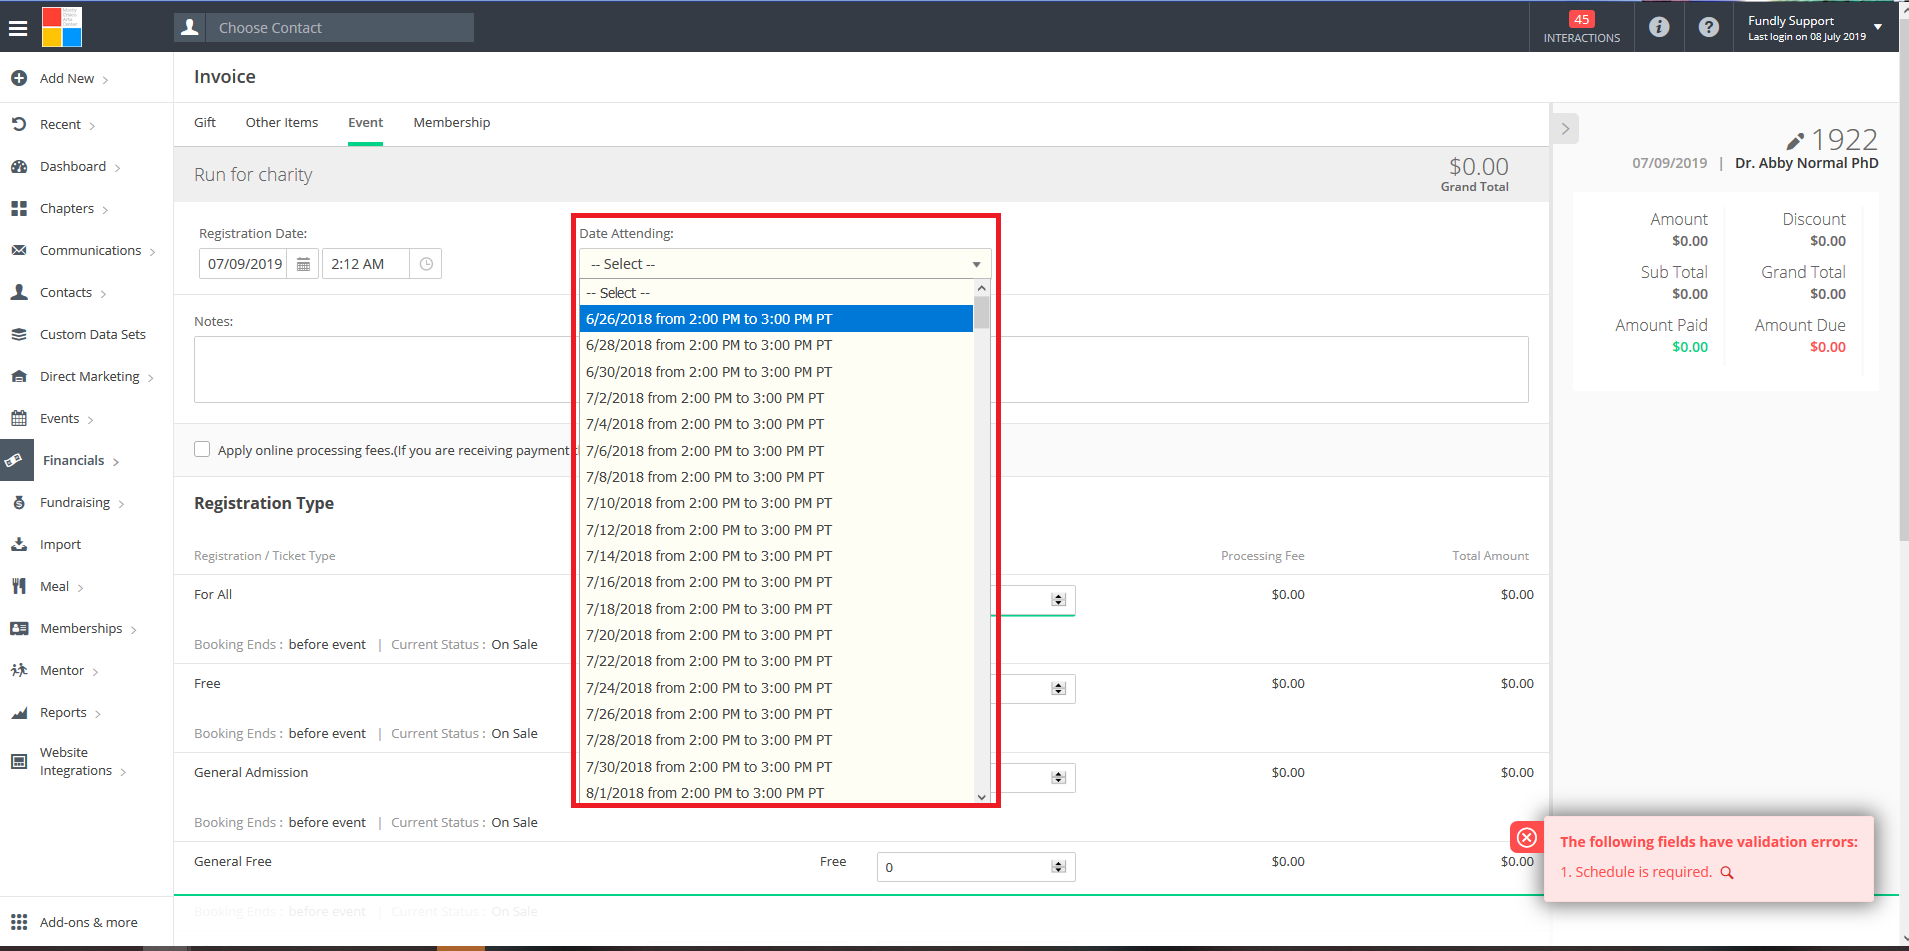Expand the Fundraising submenu

[121, 503]
